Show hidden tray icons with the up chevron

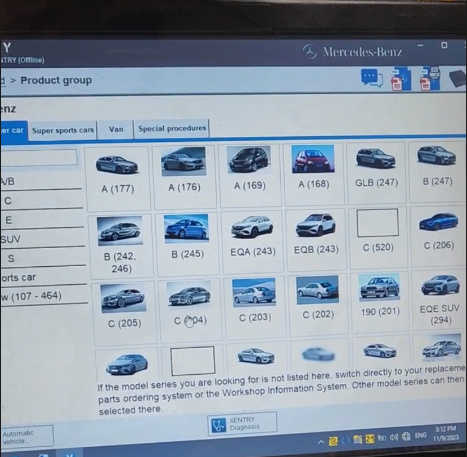321,442
